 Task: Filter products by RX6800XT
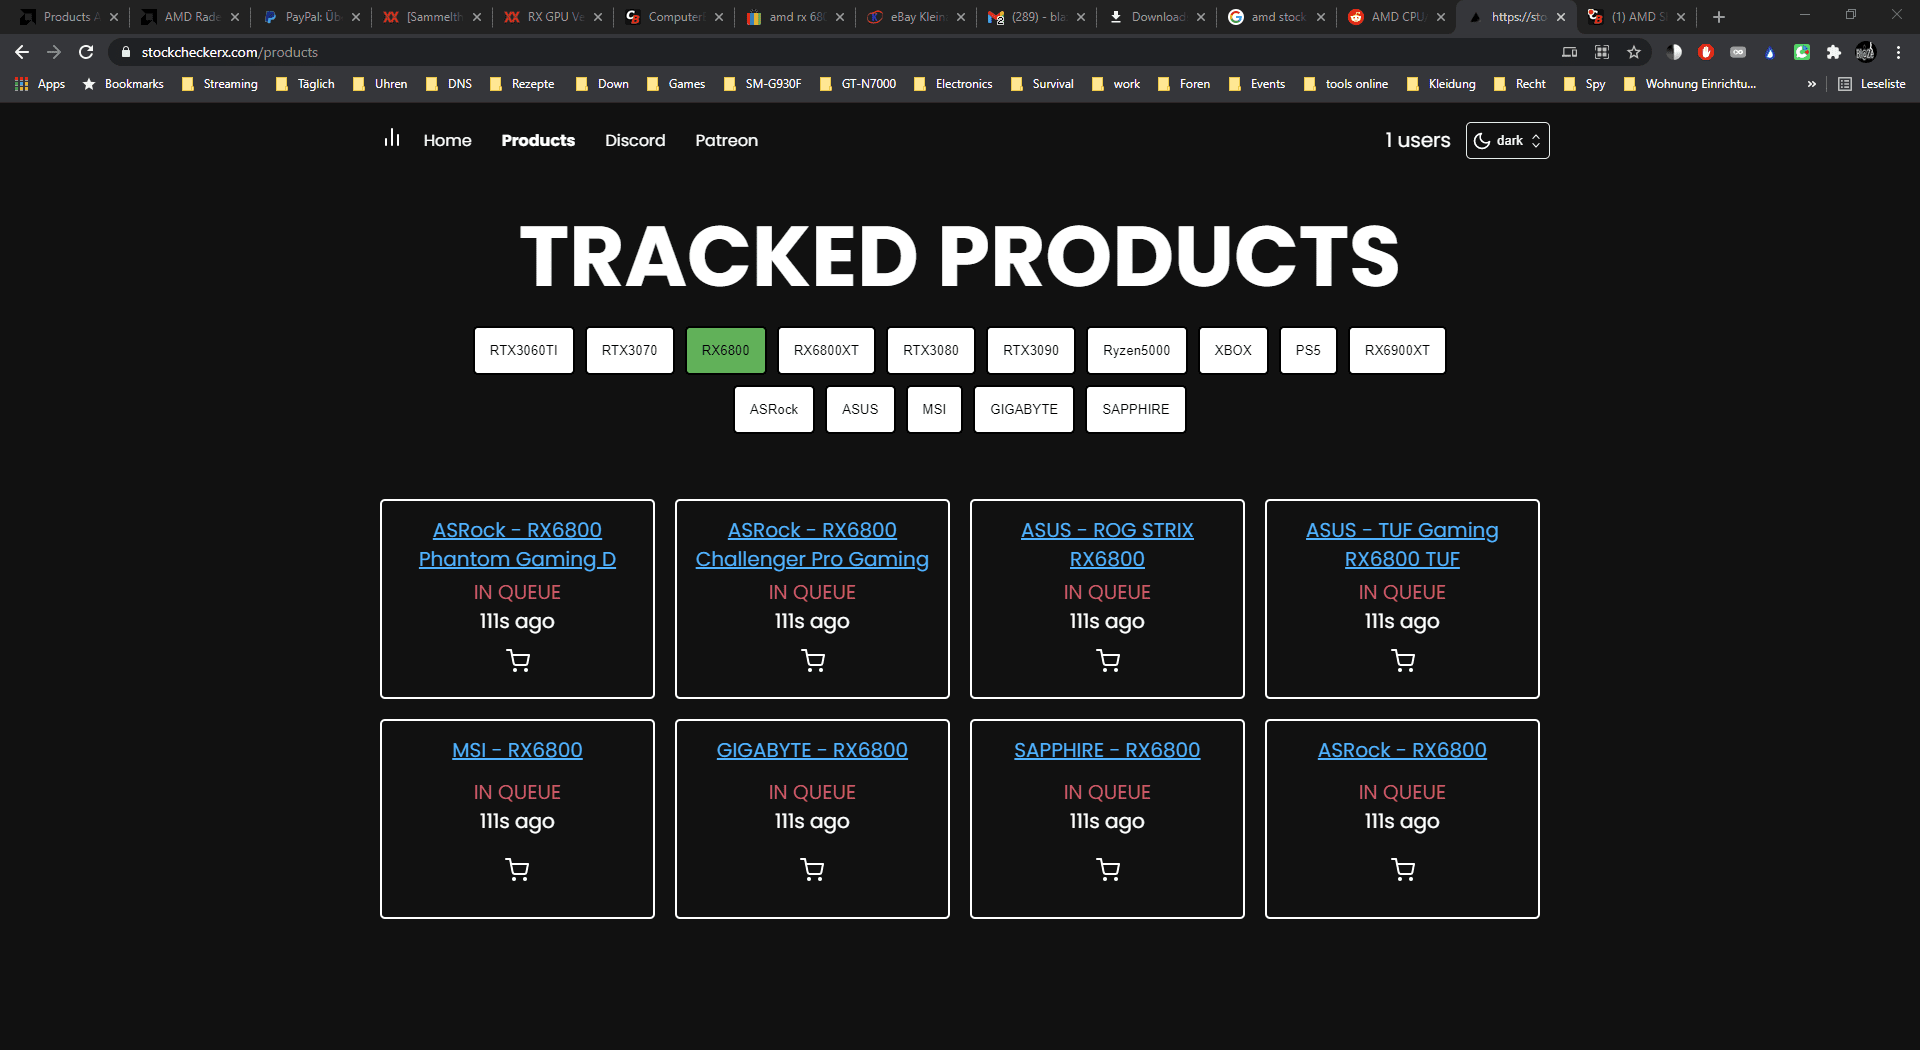[x=826, y=350]
